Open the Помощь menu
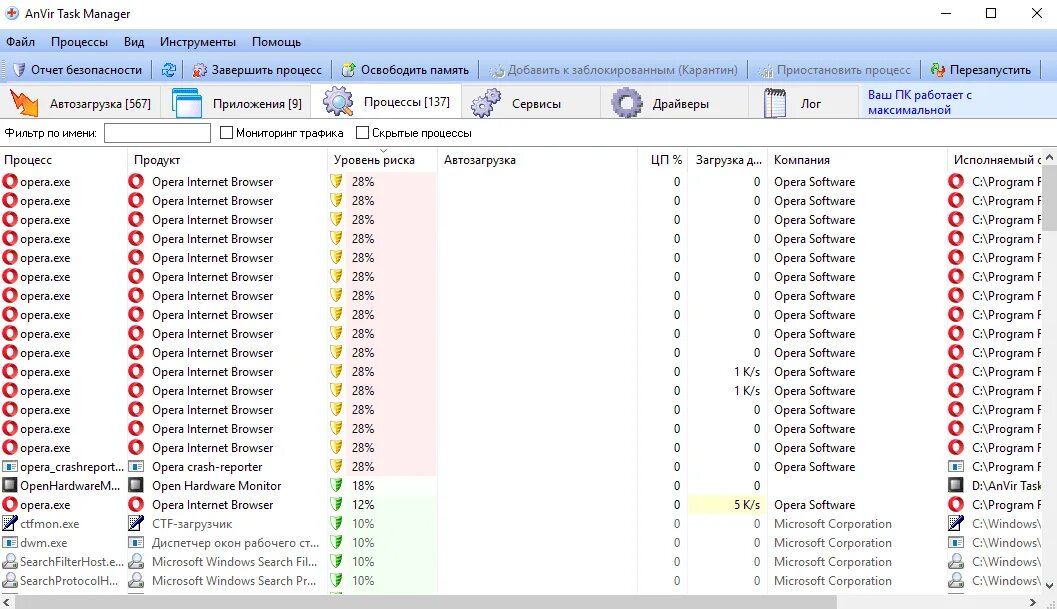Image resolution: width=1057 pixels, height=609 pixels. coord(276,42)
